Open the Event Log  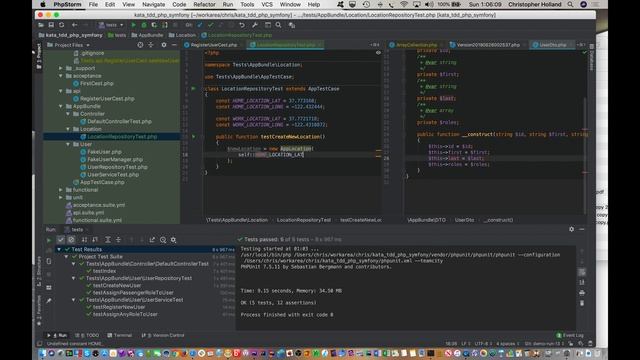[570, 335]
